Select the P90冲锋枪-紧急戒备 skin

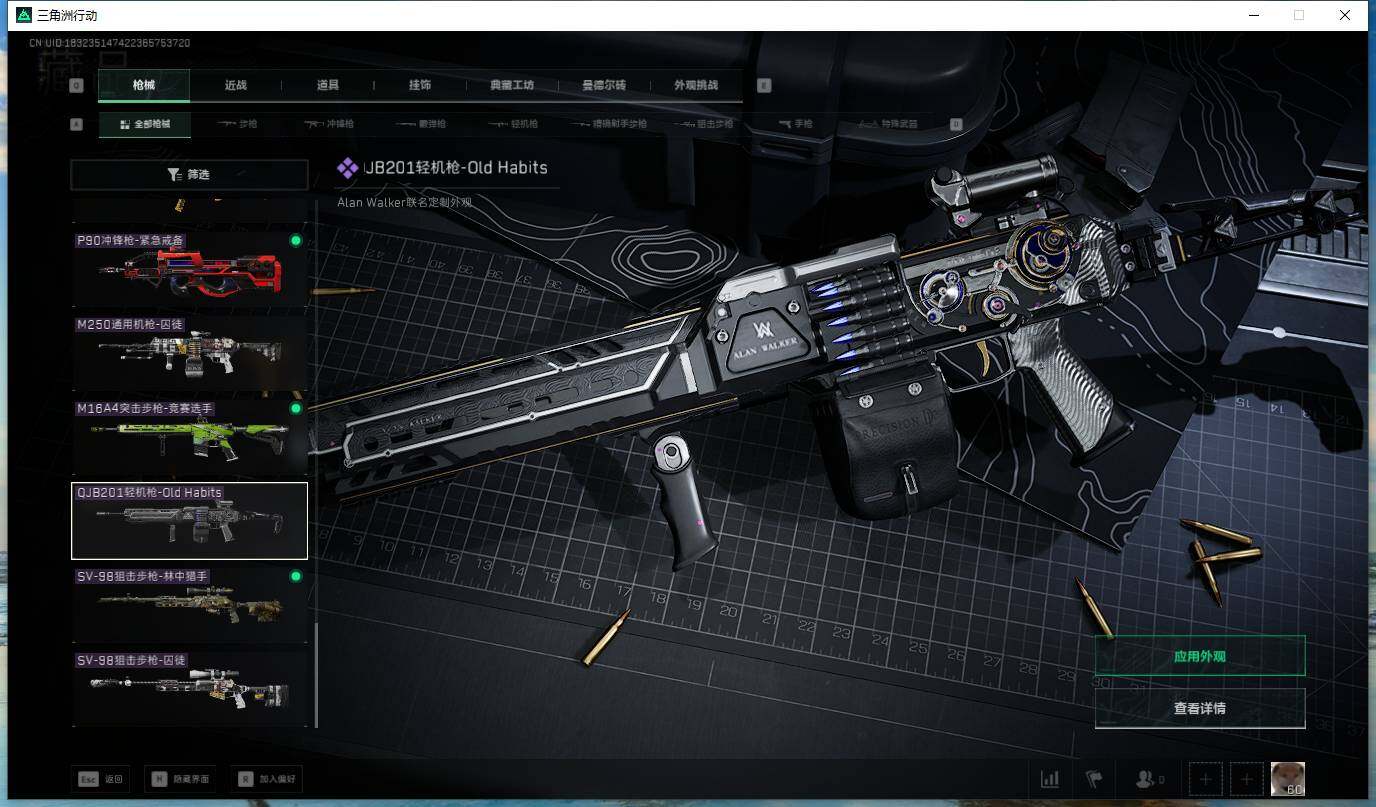coord(189,269)
